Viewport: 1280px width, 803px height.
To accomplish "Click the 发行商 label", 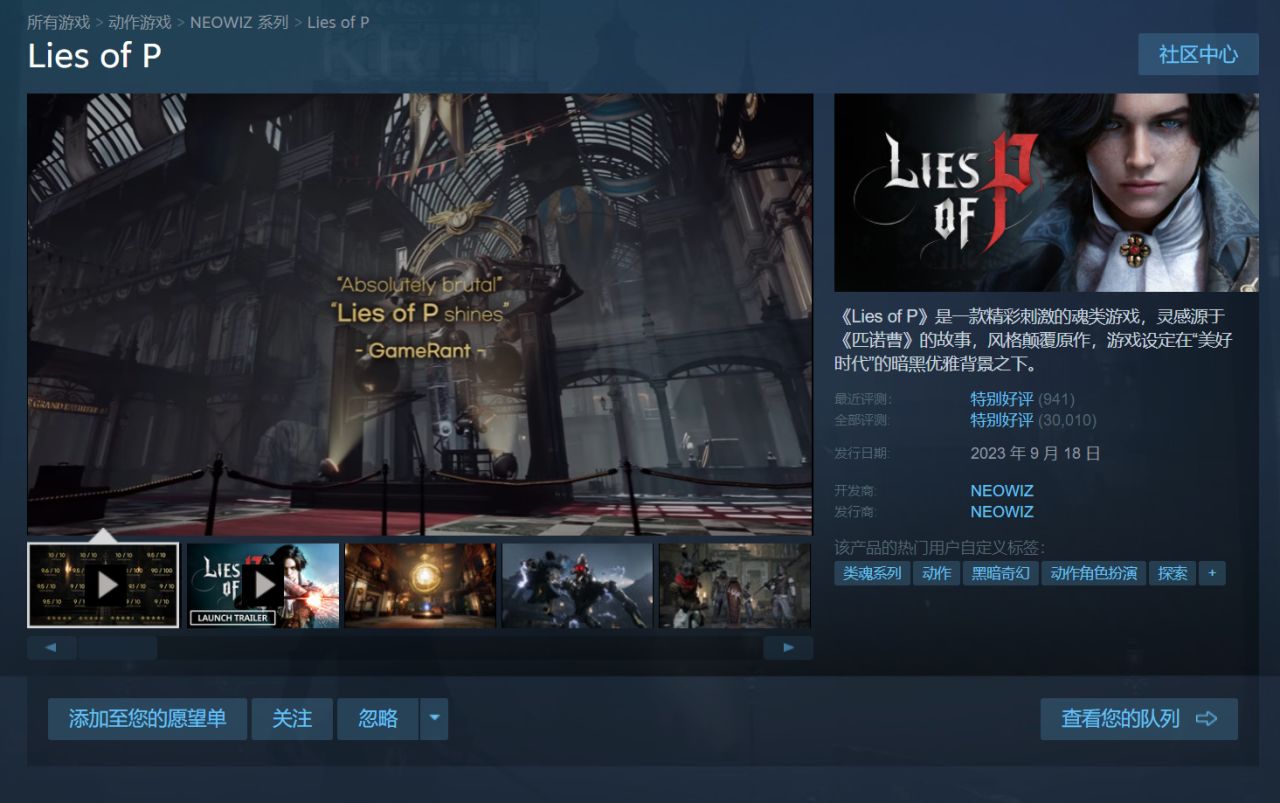I will click(x=855, y=512).
